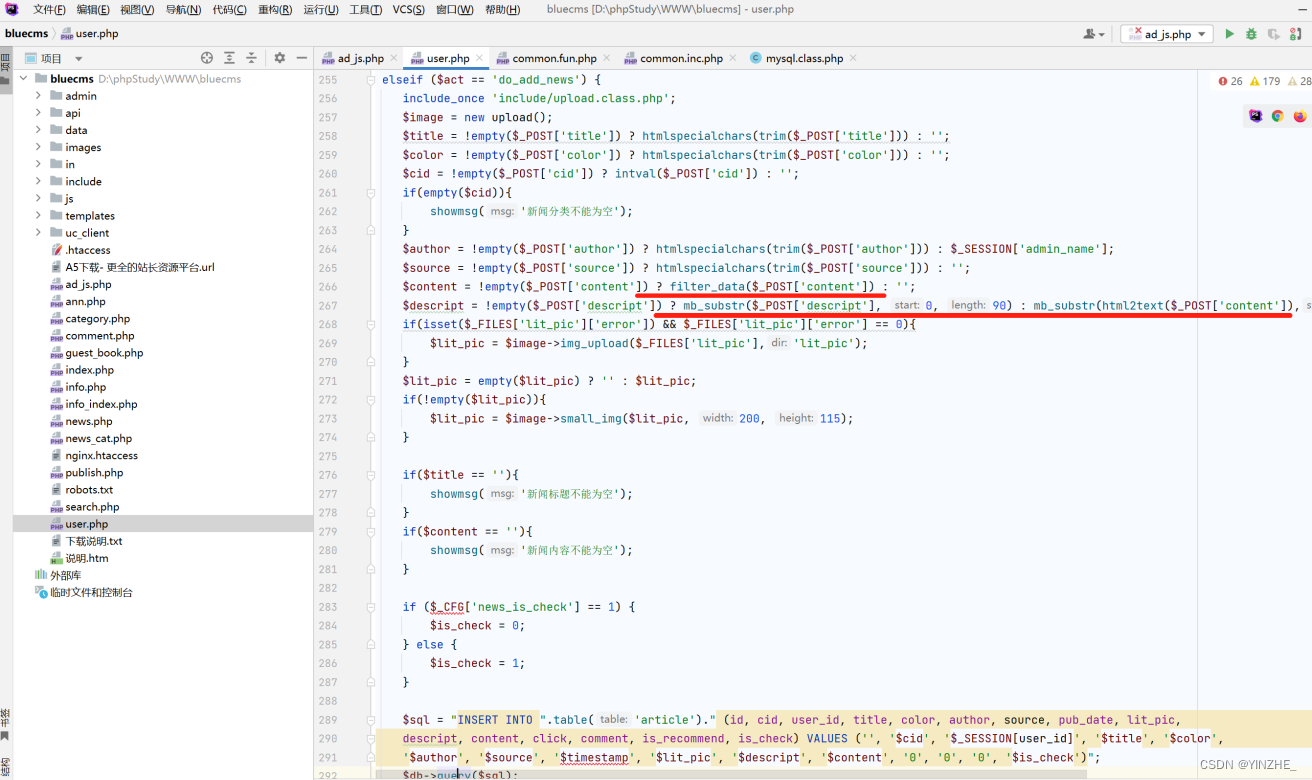Image resolution: width=1312 pixels, height=780 pixels.
Task: Select news.php in the project tree
Action: [89, 421]
